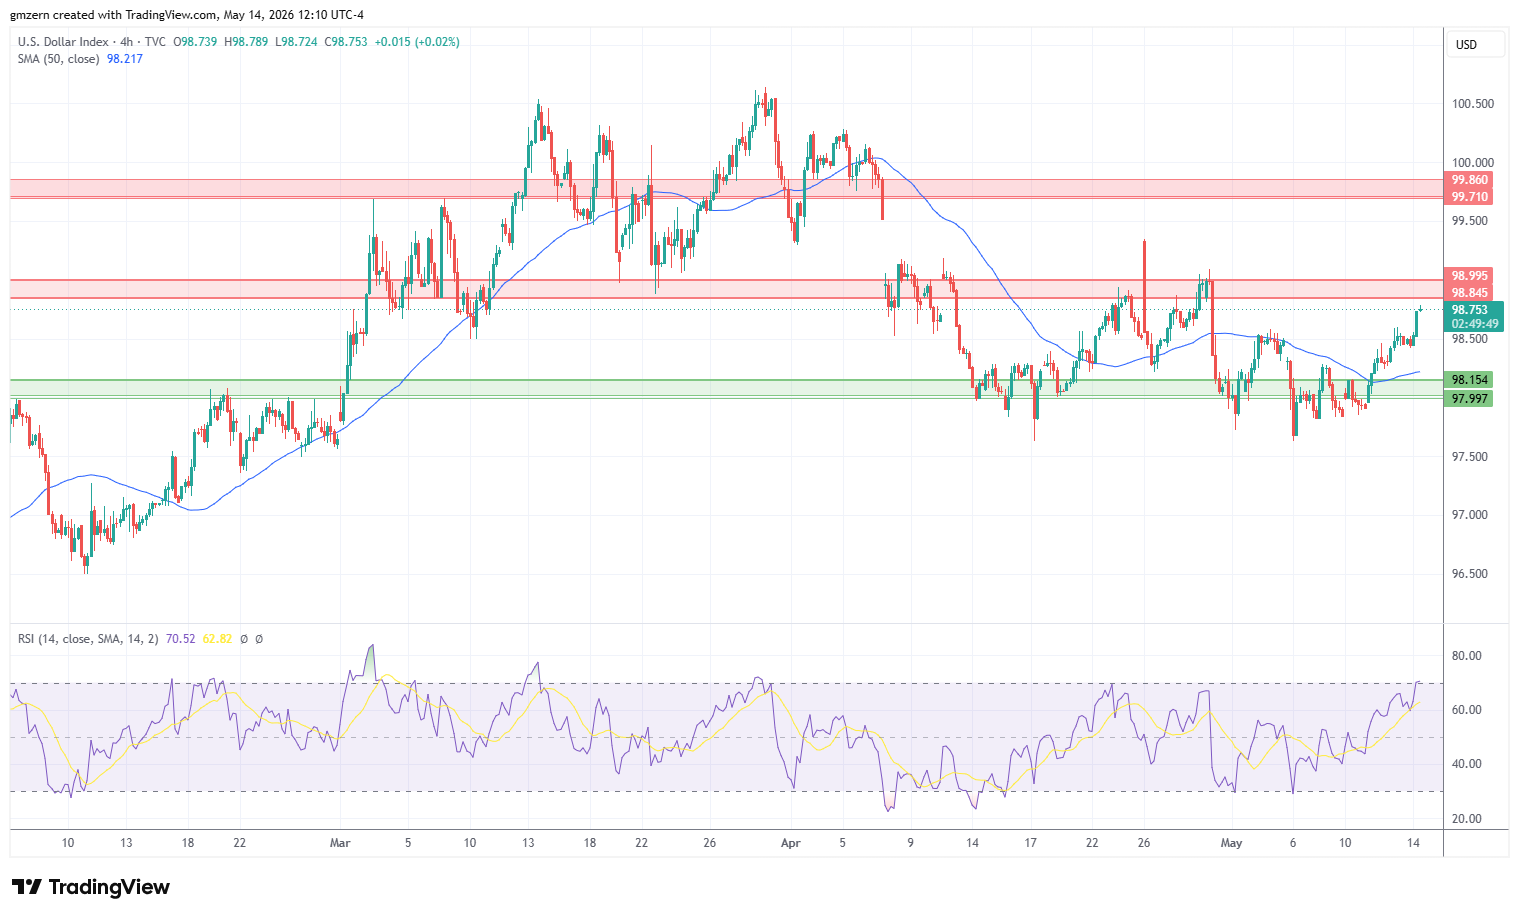Image resolution: width=1519 pixels, height=917 pixels.
Task: Click the low price value L98.724
Action: pyautogui.click(x=297, y=42)
